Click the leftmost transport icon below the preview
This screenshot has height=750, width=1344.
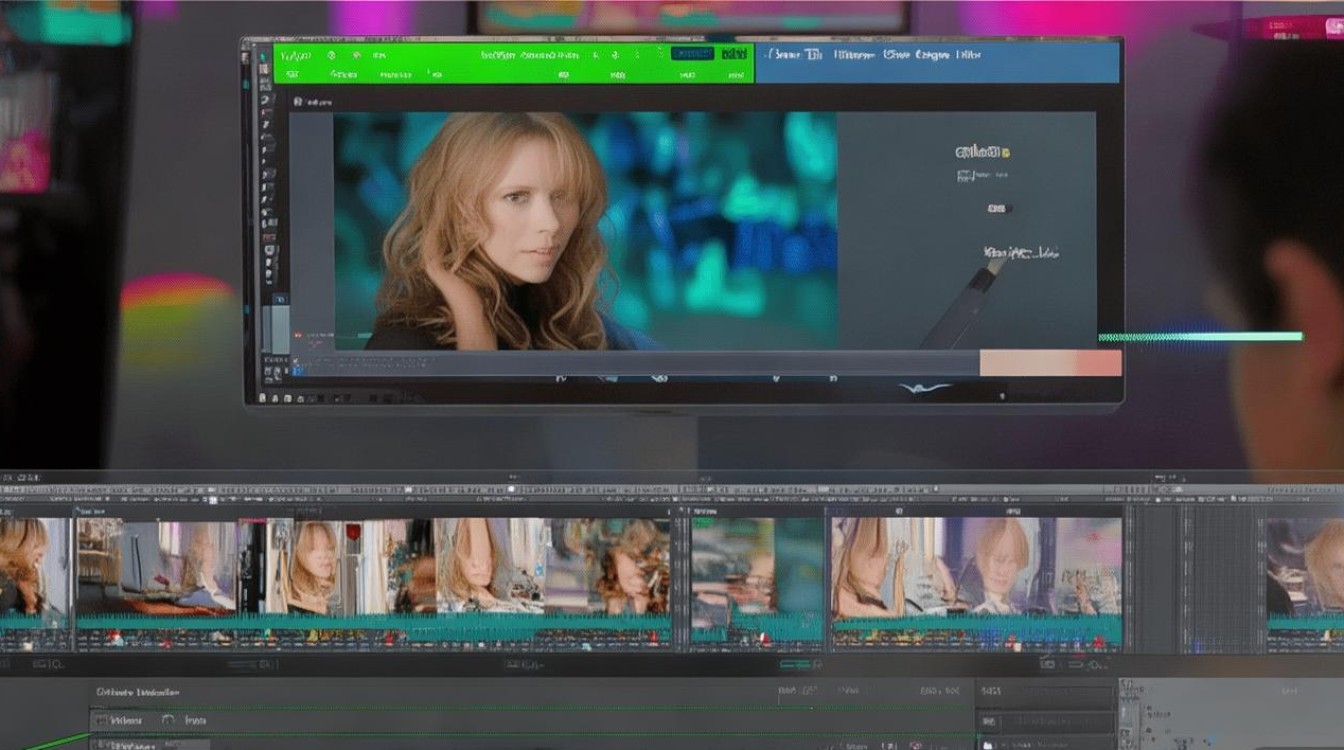560,379
